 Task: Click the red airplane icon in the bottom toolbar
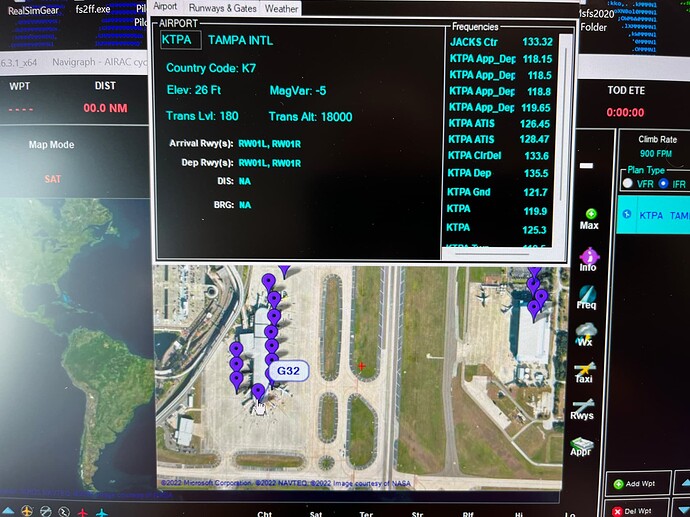(83, 513)
